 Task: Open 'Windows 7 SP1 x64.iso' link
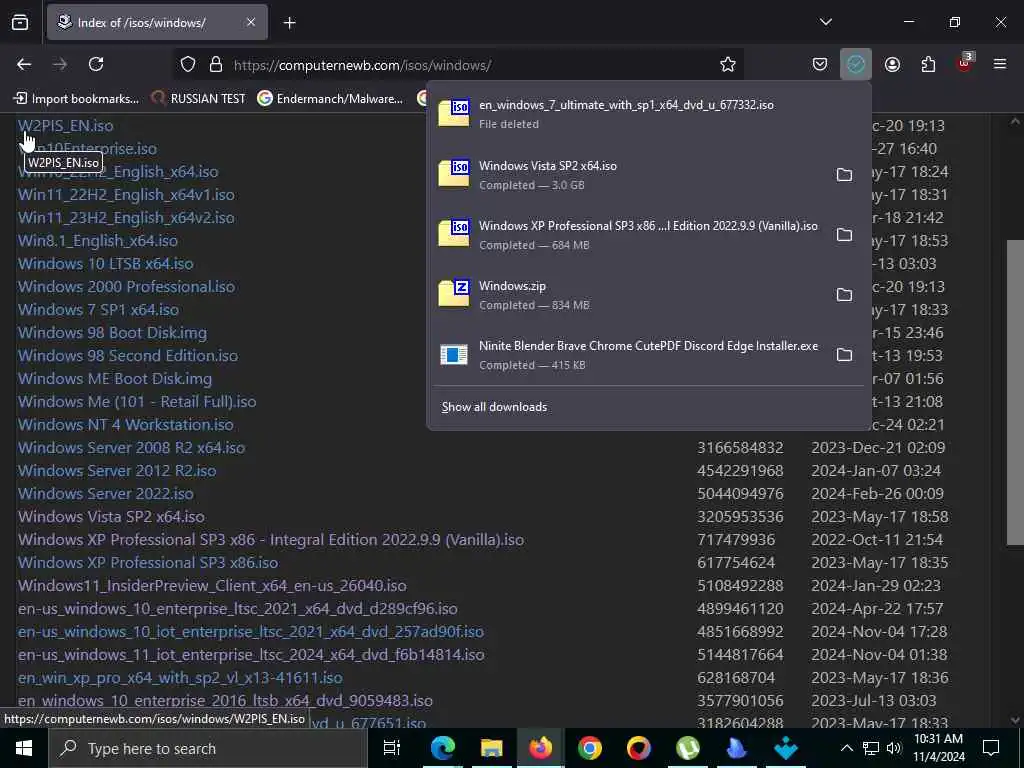pos(99,310)
